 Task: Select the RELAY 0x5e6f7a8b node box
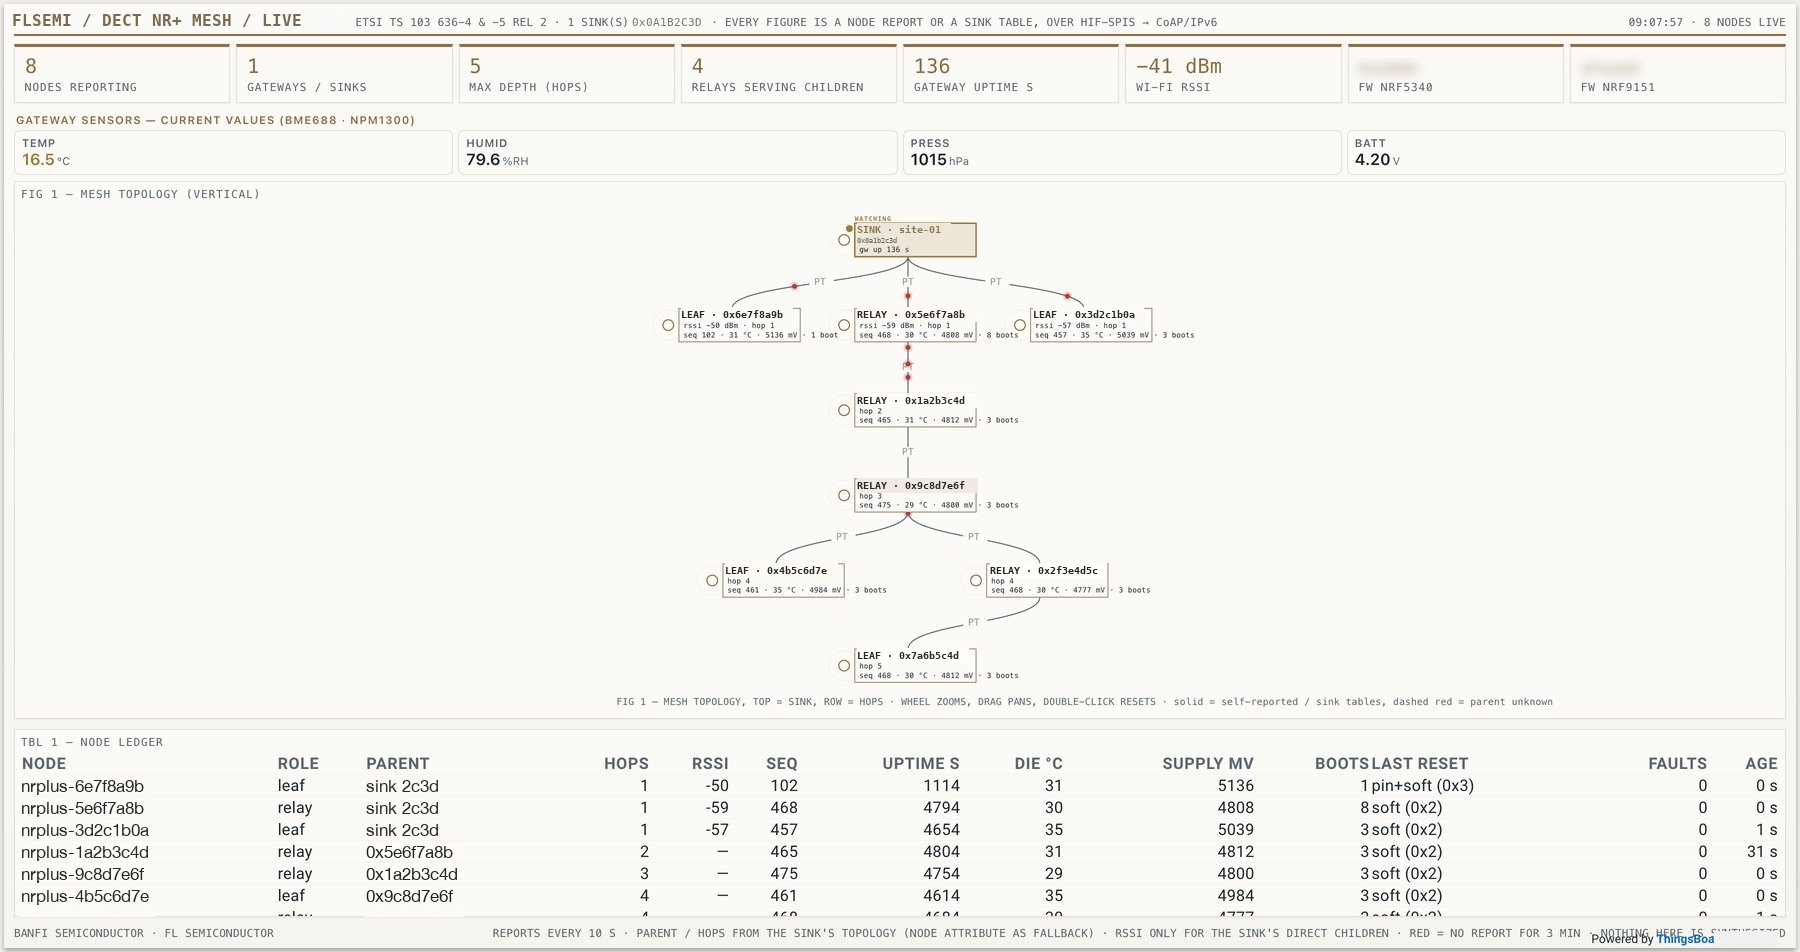coord(915,325)
